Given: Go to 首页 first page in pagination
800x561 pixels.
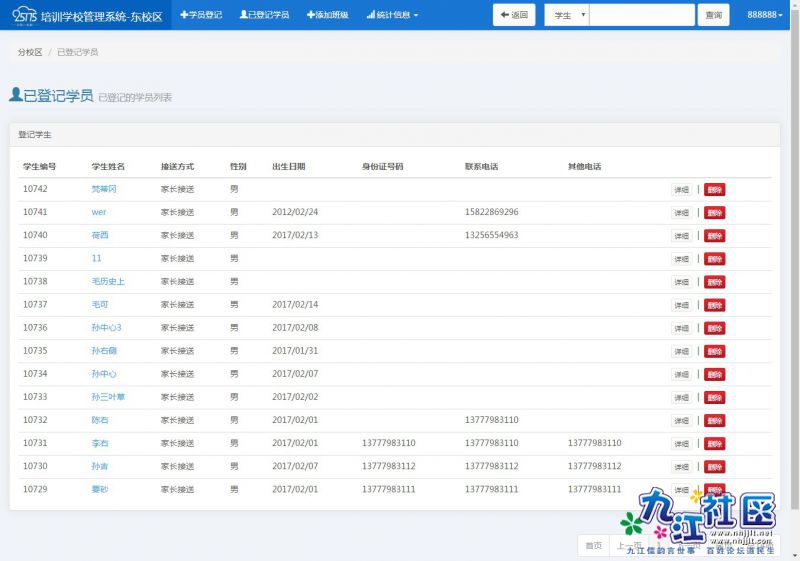Looking at the screenshot, I should point(594,545).
